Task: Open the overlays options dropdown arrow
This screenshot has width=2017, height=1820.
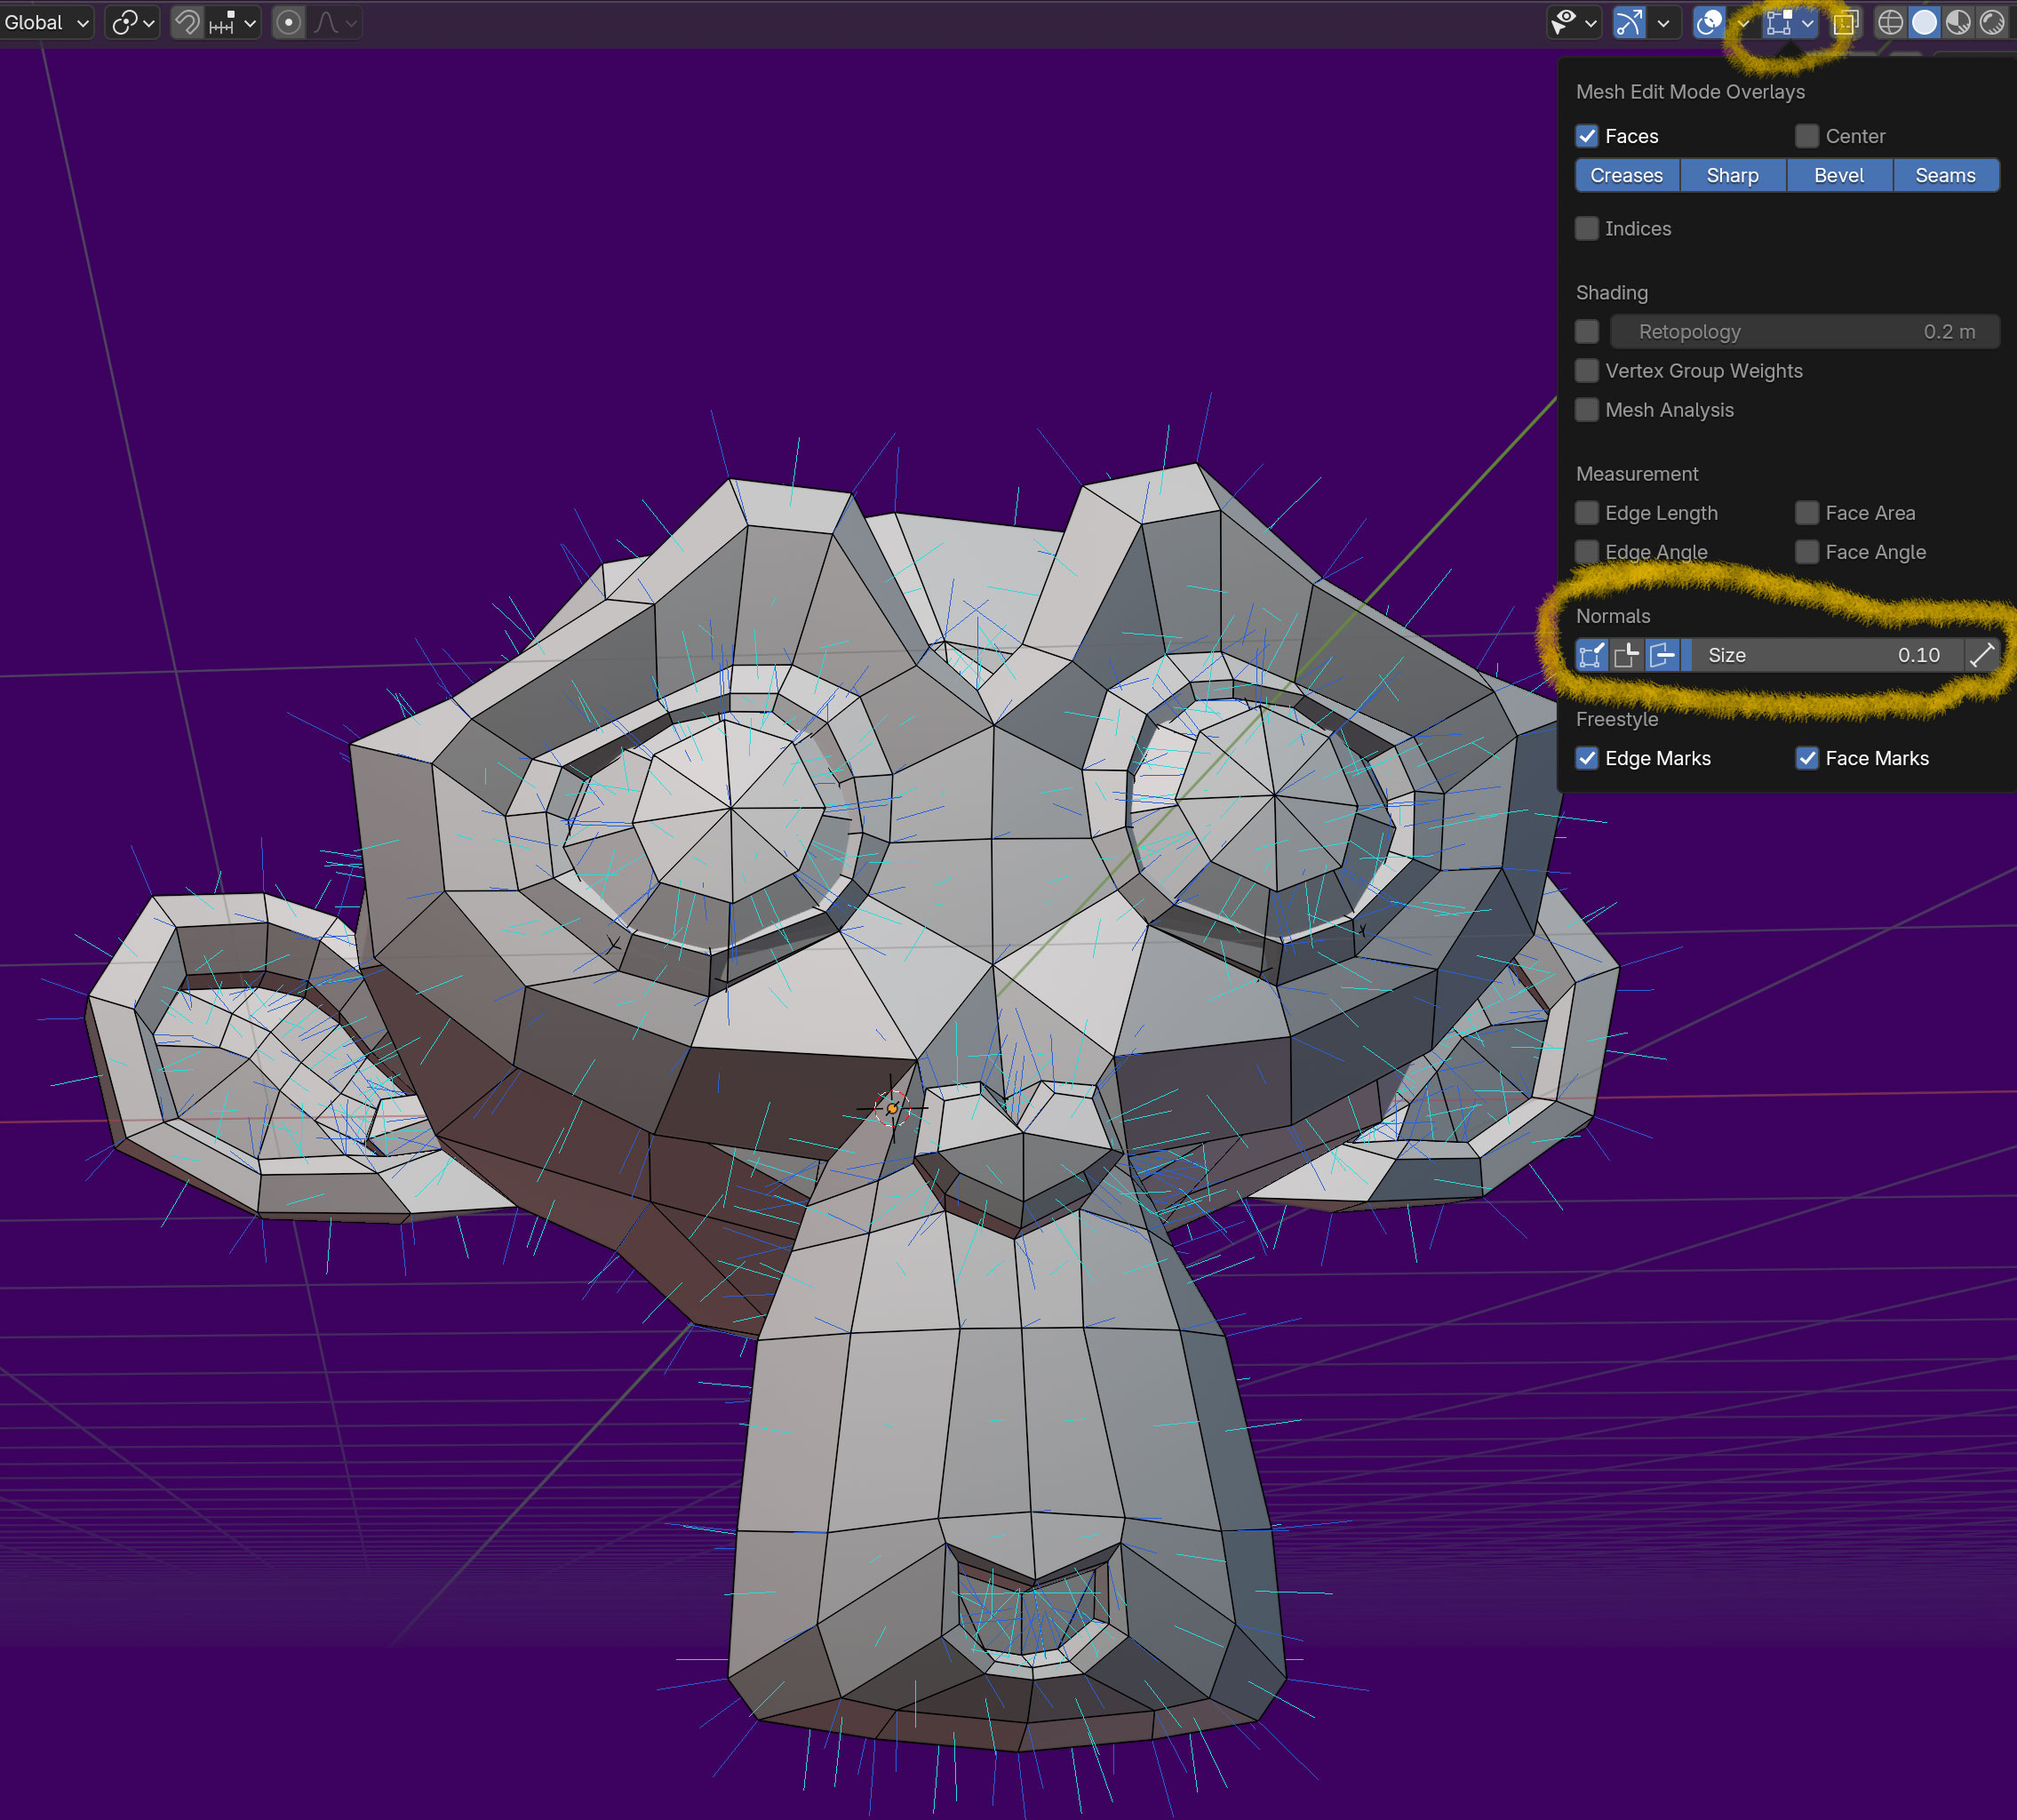Action: point(1743,22)
